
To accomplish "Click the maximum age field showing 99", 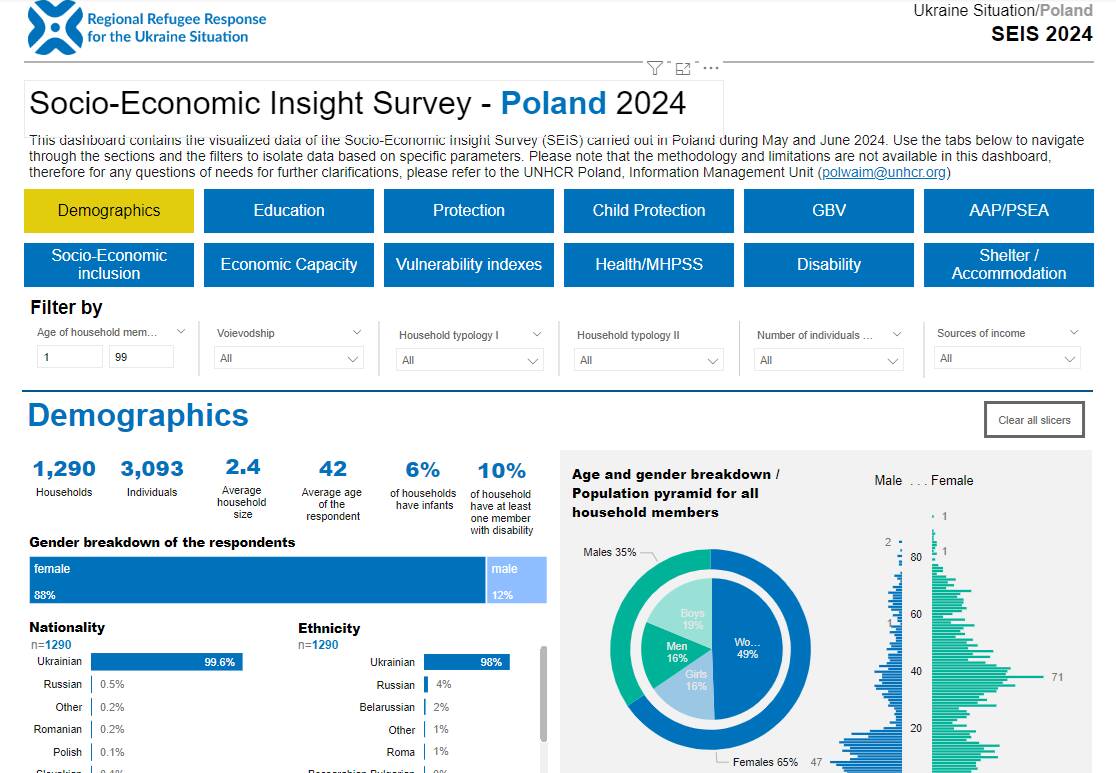I will (141, 357).
